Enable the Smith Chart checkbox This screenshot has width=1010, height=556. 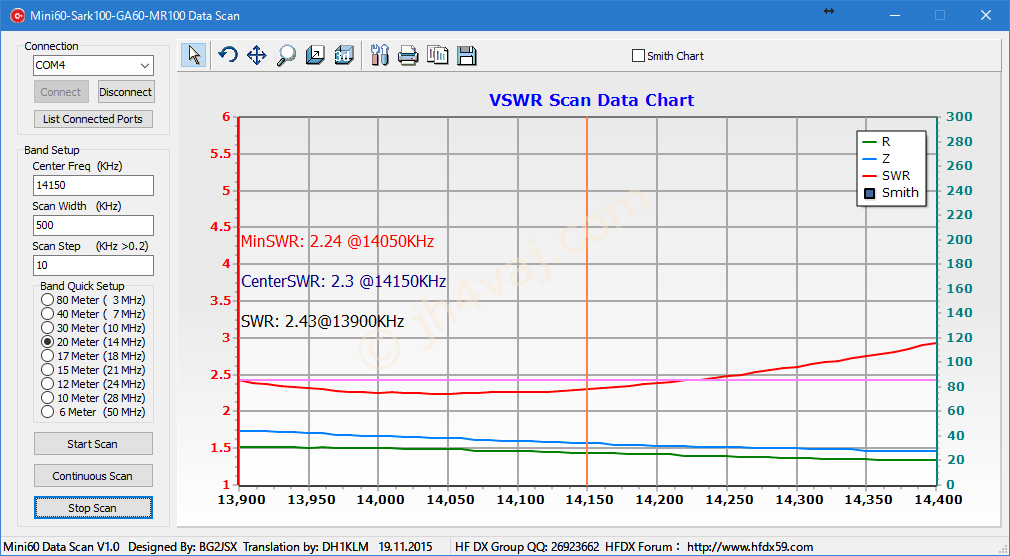pos(638,56)
